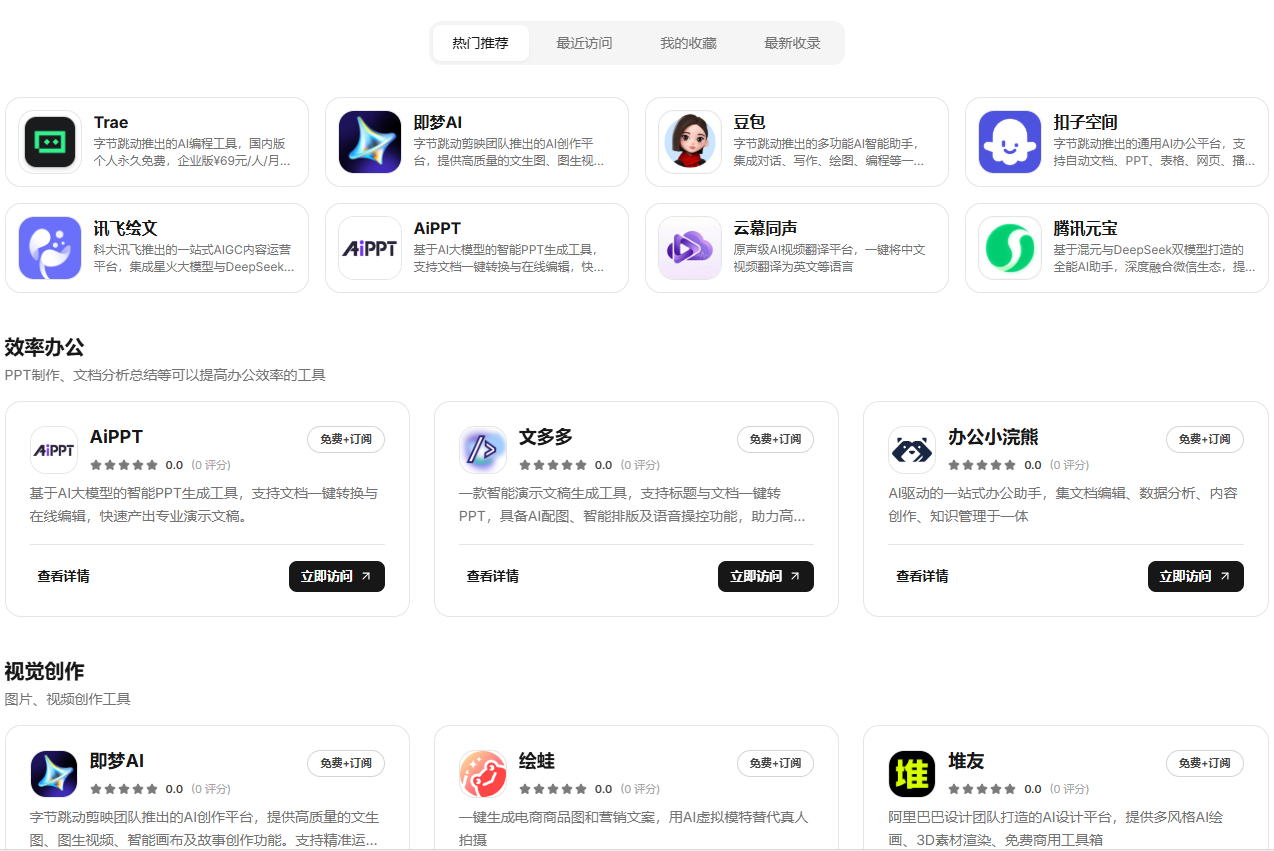Select the 即梦AI logo in the top row
Image resolution: width=1274 pixels, height=851 pixels.
(369, 142)
